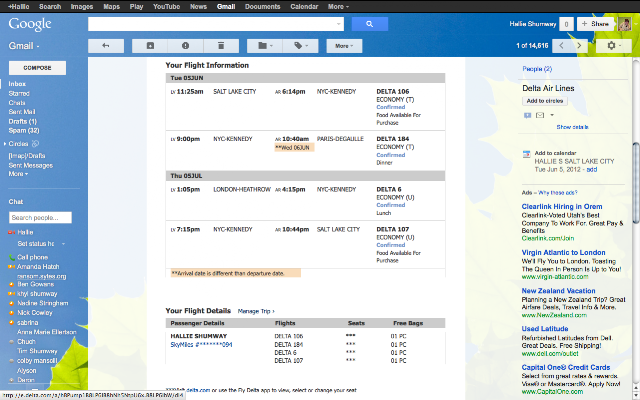Open Images in Google top bar
Image resolution: width=640 pixels, height=400 pixels.
coord(82,7)
